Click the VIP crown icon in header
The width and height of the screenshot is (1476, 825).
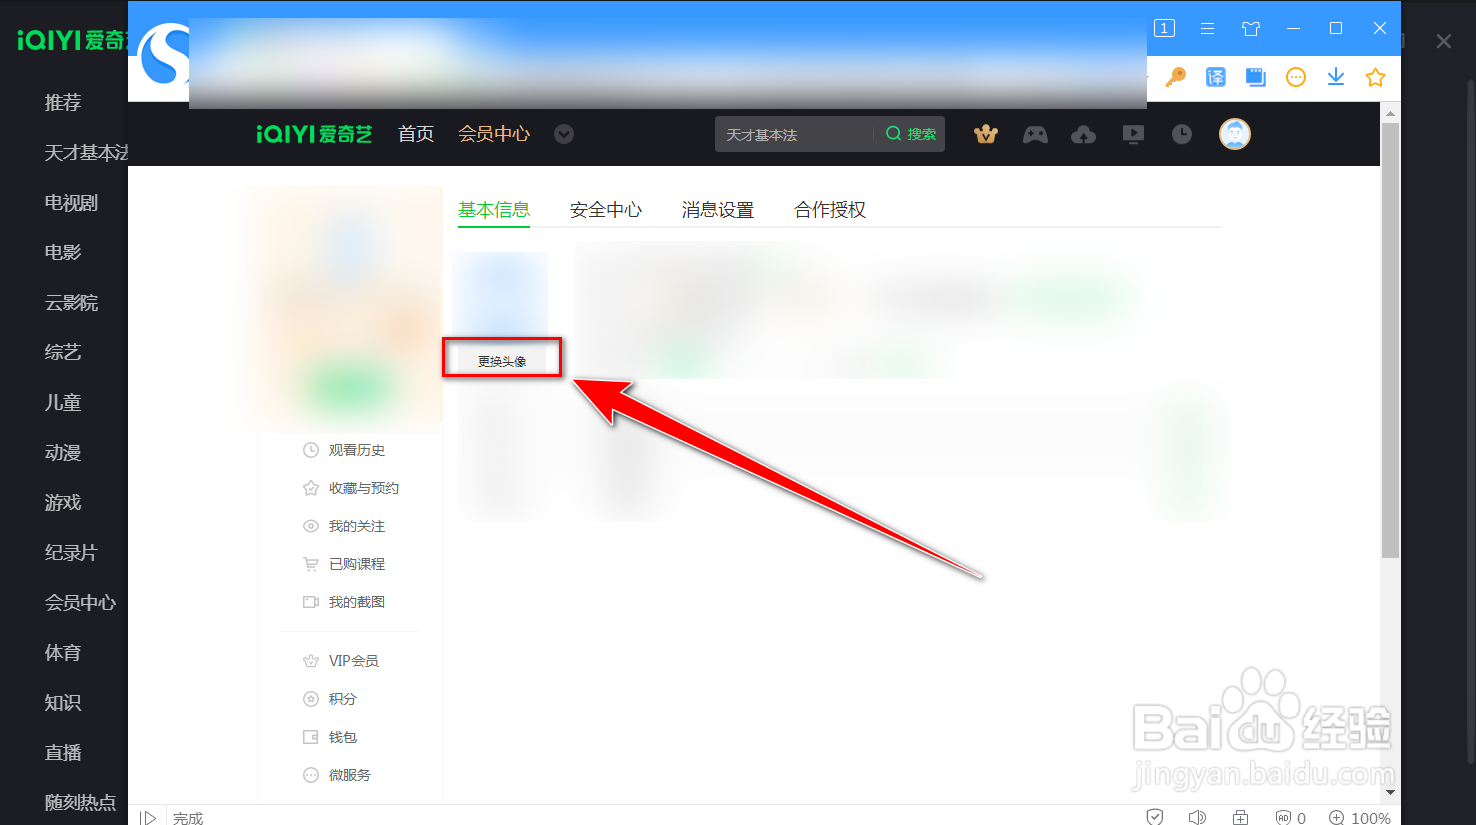[986, 134]
